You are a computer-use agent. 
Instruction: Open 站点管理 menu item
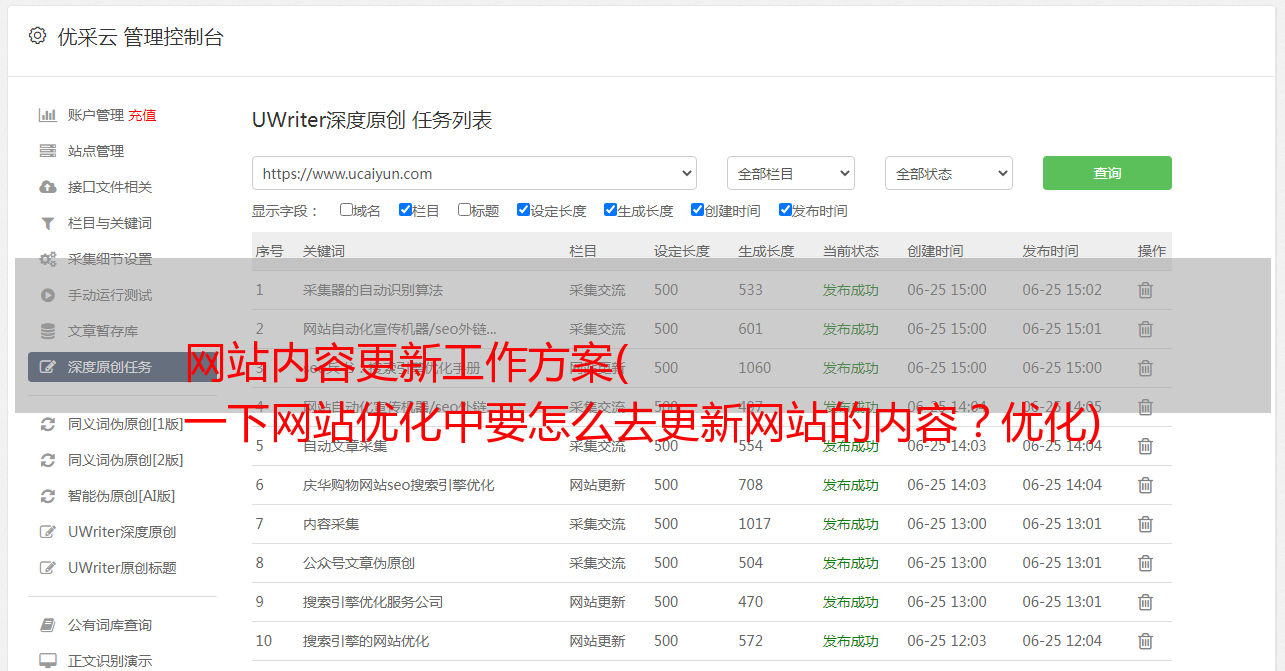point(96,151)
